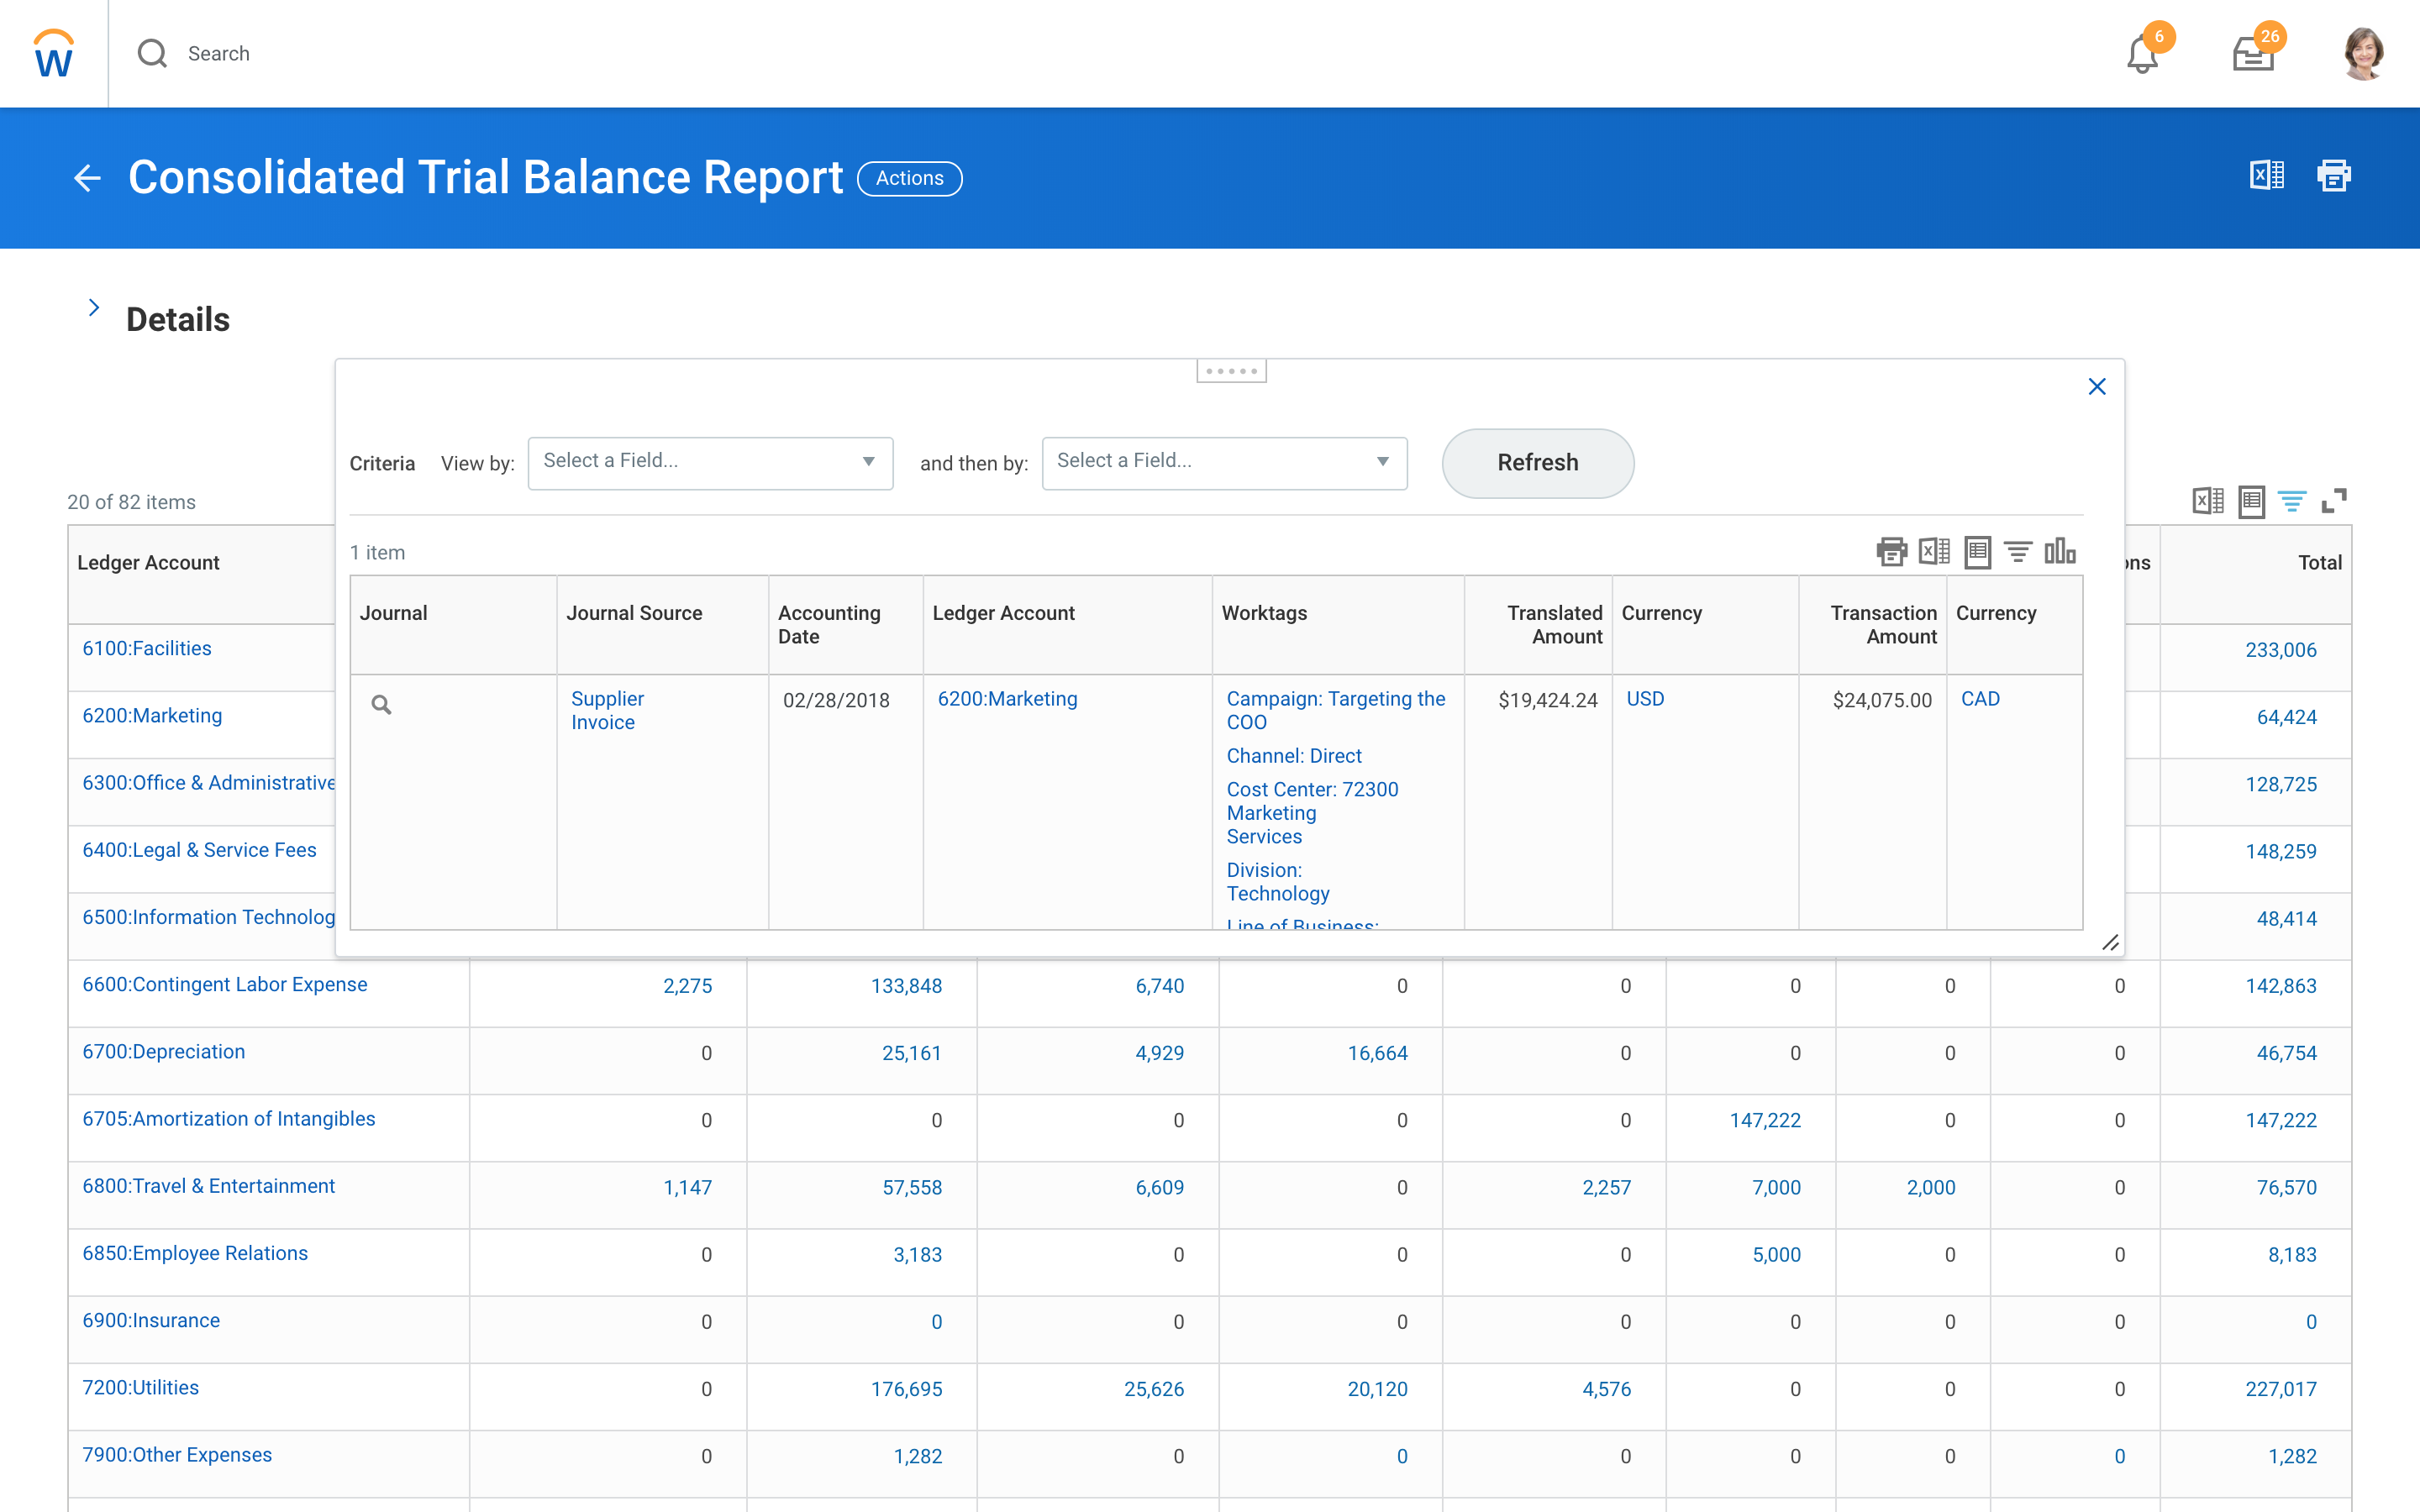Toggle fullscreen for main grid
Viewport: 2420px width, 1512px height.
2334,501
